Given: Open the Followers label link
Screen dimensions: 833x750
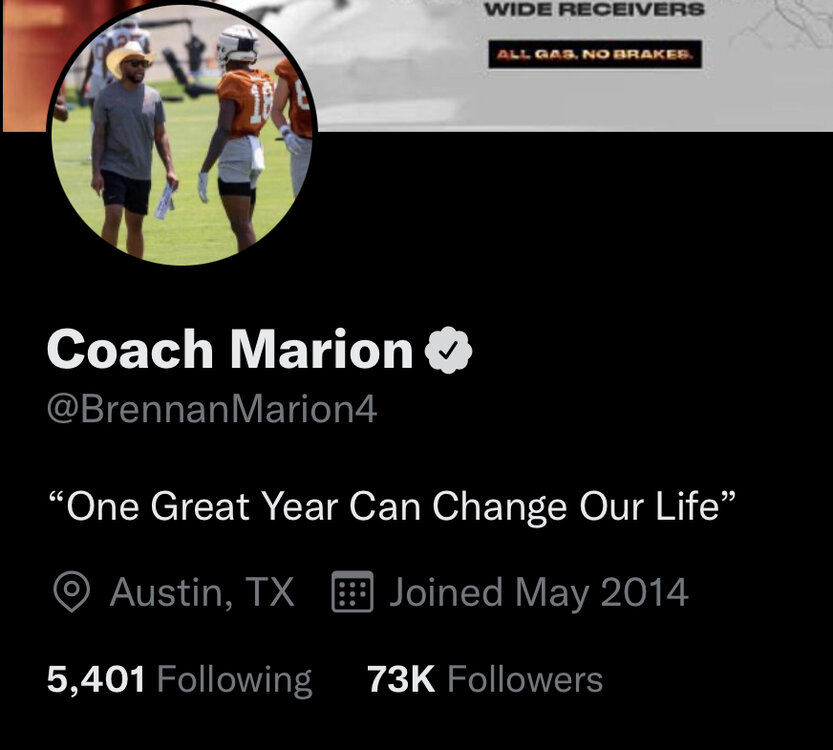Looking at the screenshot, I should [525, 679].
